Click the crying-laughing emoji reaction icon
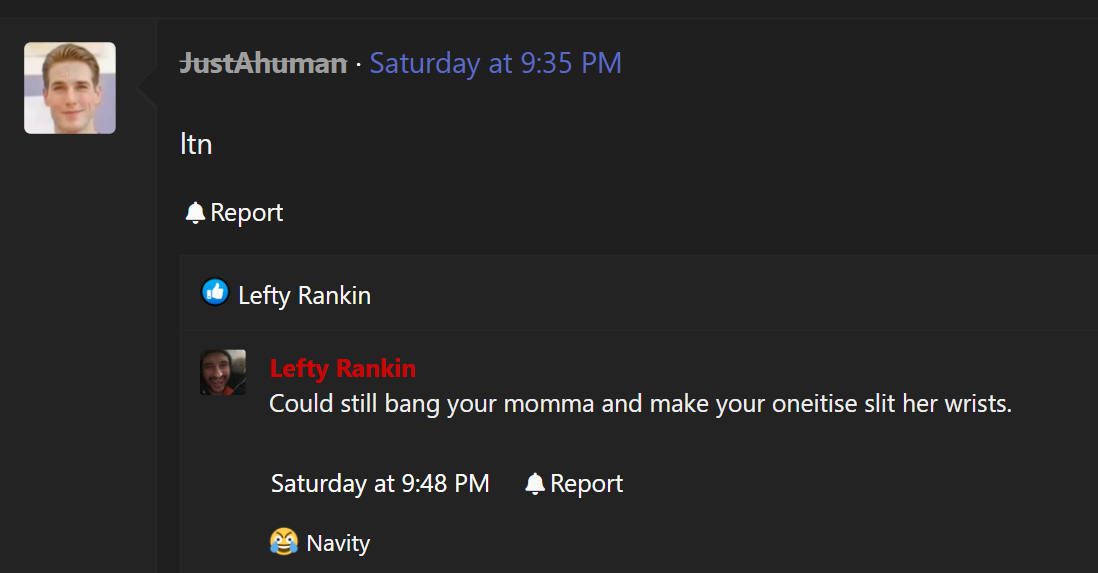 click(284, 541)
